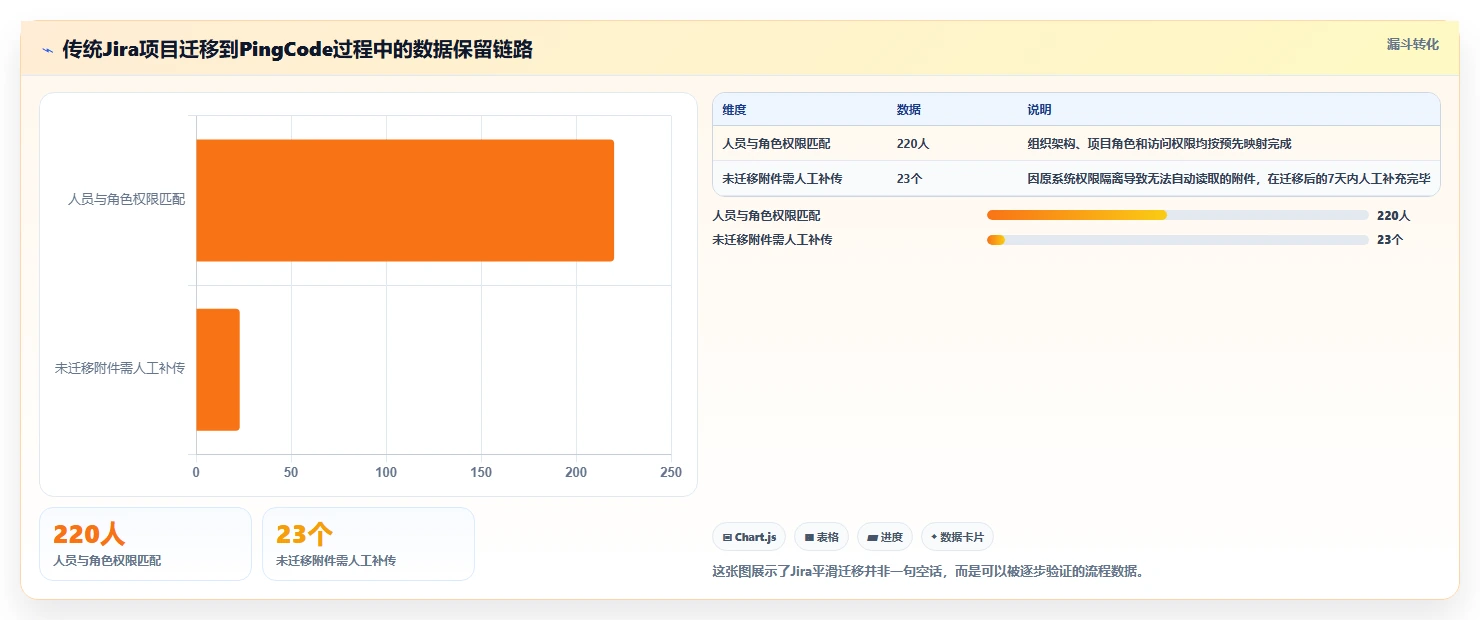Screen dimensions: 1480x620
Task: Select table cell 未迁移附件需人工补传
Action: point(782,179)
